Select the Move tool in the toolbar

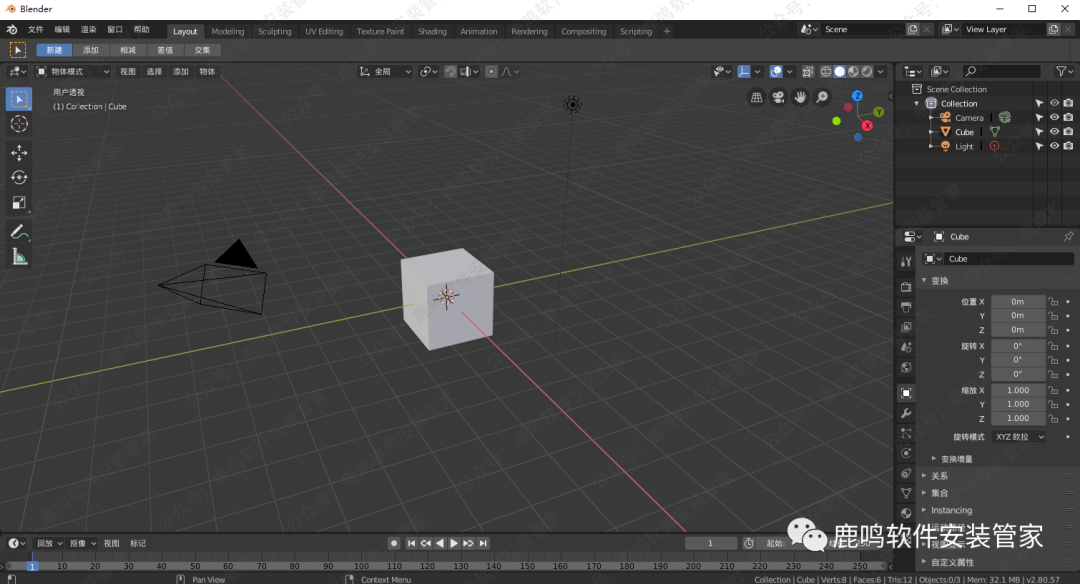pos(19,152)
